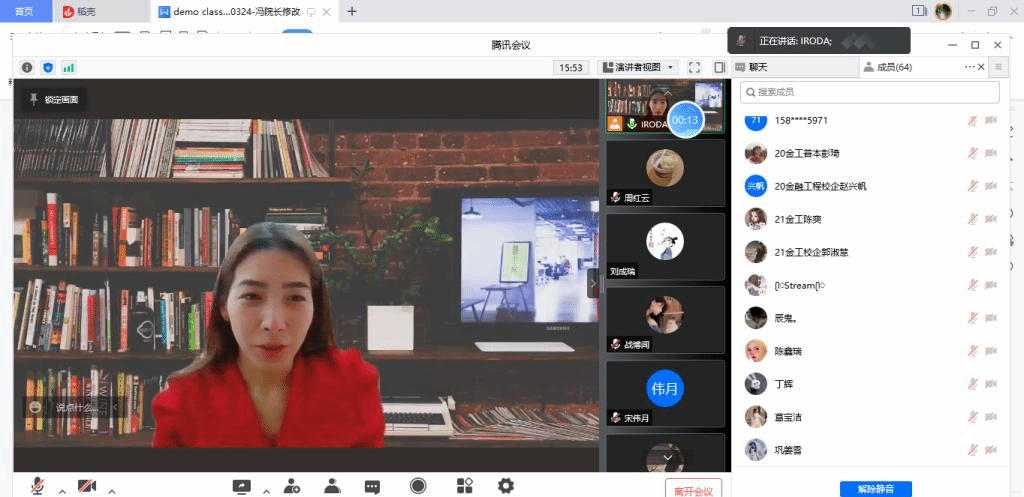Open the chat bubble icon in bottom toolbar
1024x497 pixels.
[x=372, y=486]
